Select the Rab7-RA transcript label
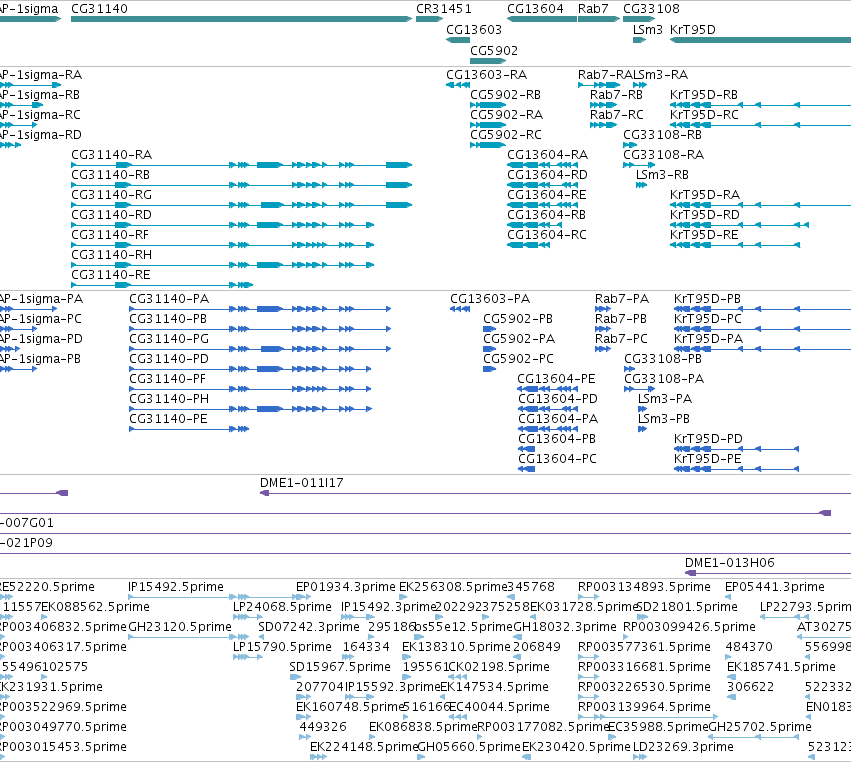This screenshot has width=851, height=762. click(x=605, y=74)
